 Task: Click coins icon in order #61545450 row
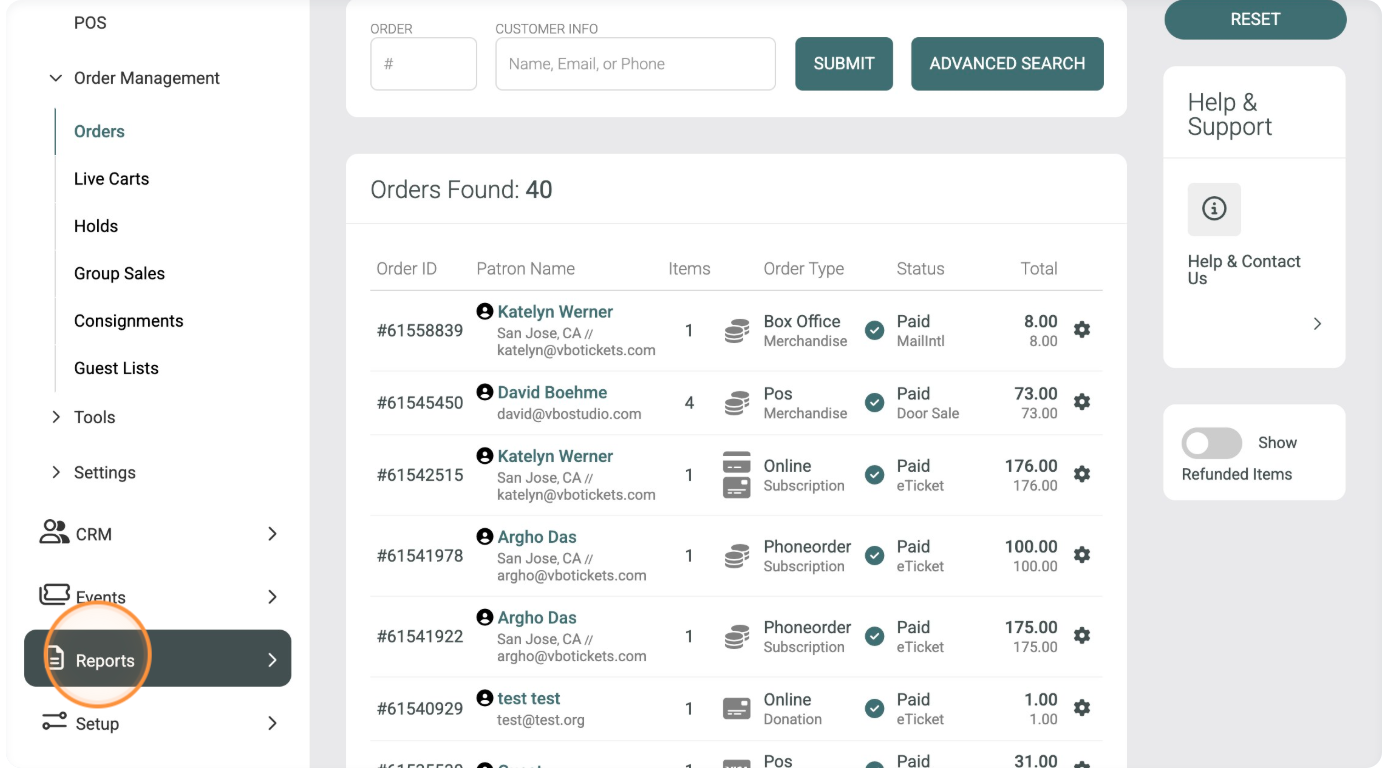pyautogui.click(x=737, y=403)
